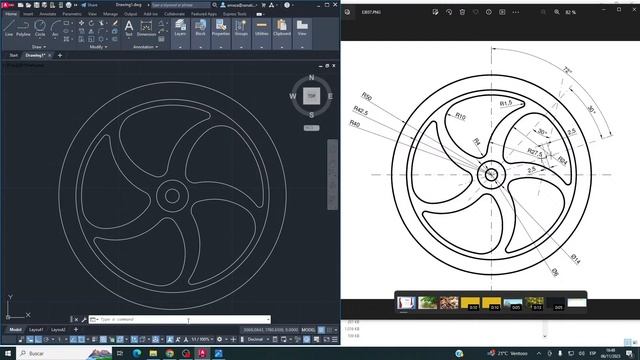Toggle annotation objects visibility in status bar

coord(169,339)
